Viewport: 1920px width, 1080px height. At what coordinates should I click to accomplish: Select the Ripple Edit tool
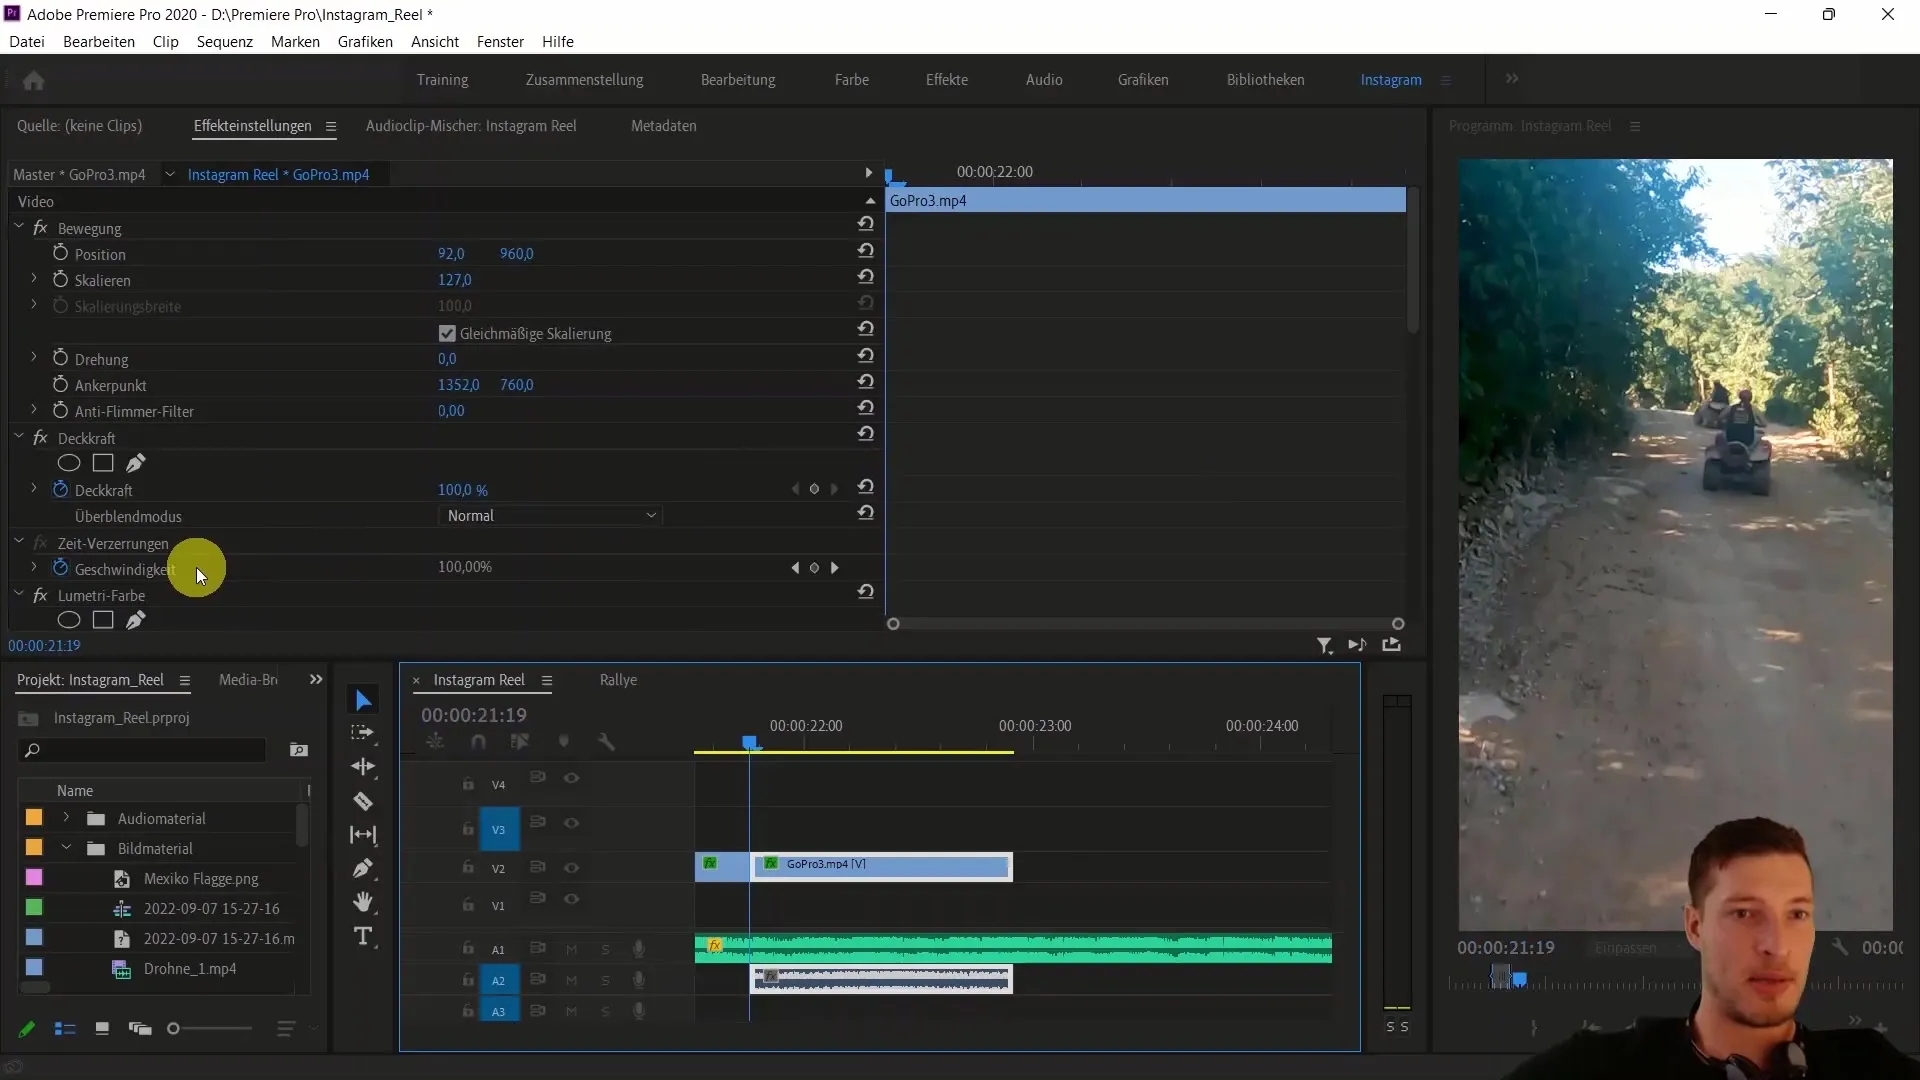(363, 767)
